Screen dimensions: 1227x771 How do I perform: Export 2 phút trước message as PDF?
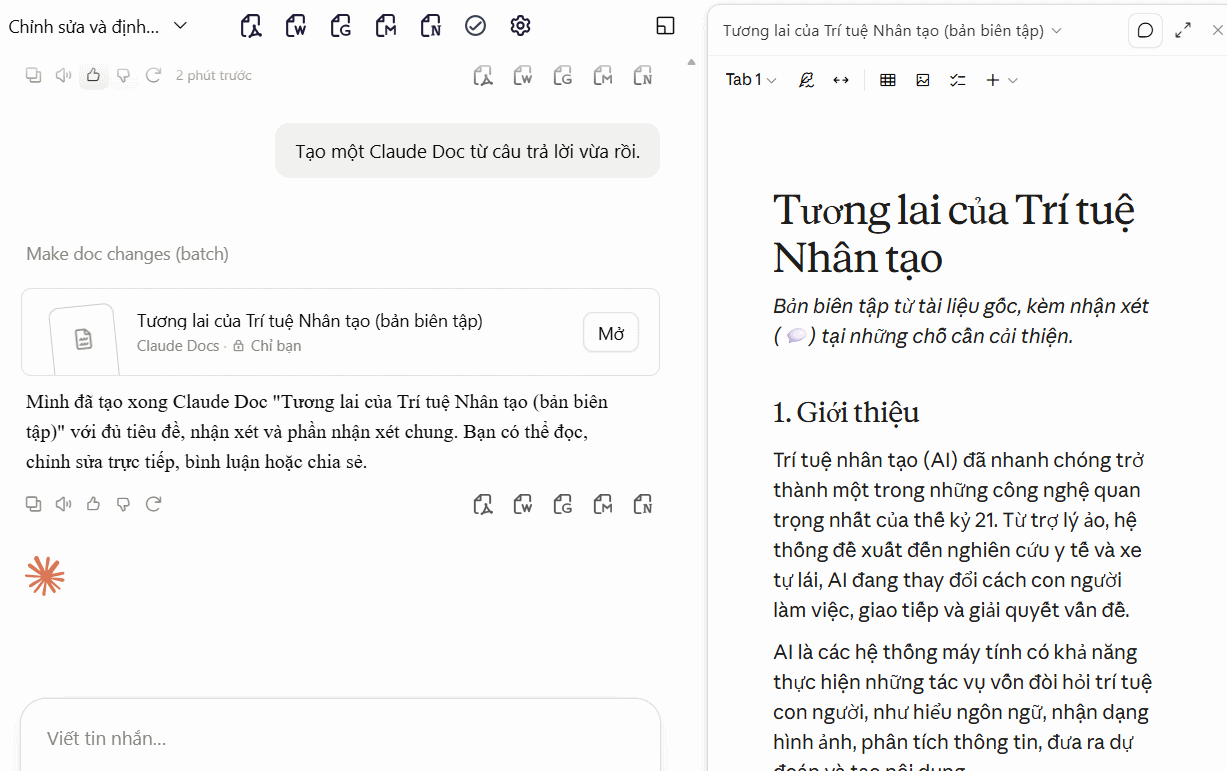tap(483, 75)
